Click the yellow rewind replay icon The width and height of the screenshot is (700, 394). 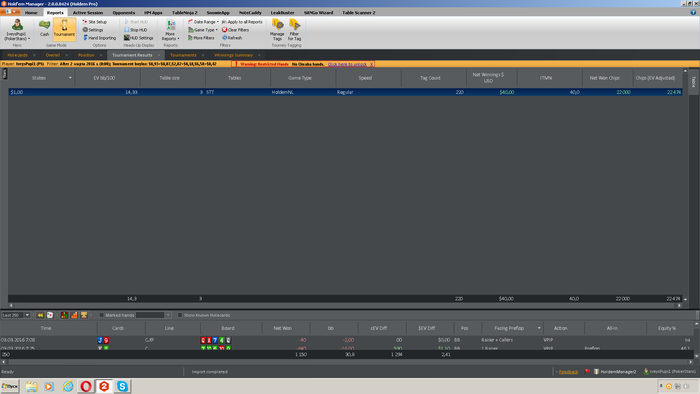tap(40, 315)
